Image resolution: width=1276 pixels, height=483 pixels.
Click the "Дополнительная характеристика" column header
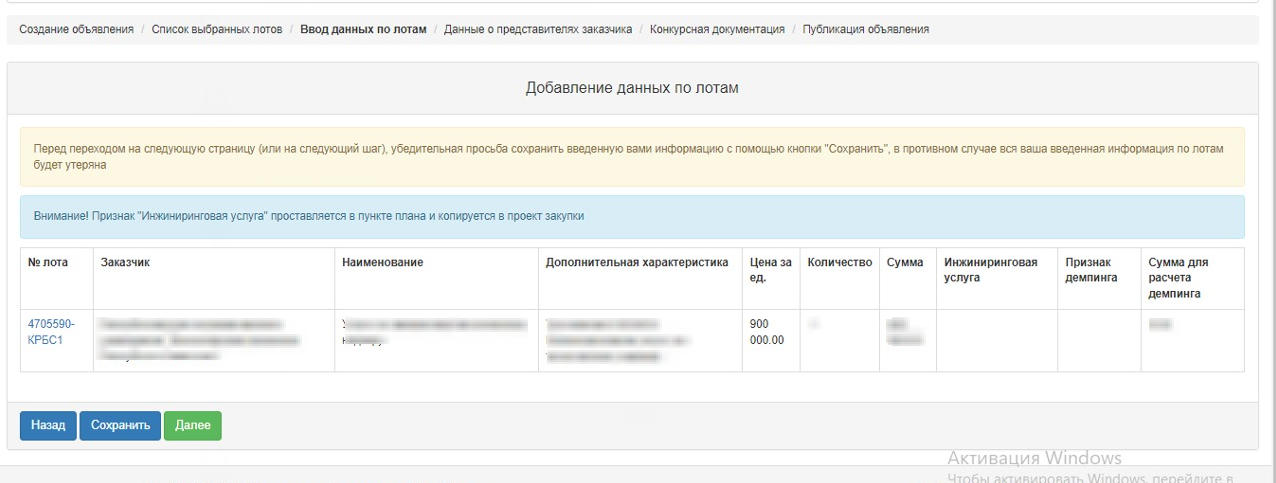(x=637, y=263)
